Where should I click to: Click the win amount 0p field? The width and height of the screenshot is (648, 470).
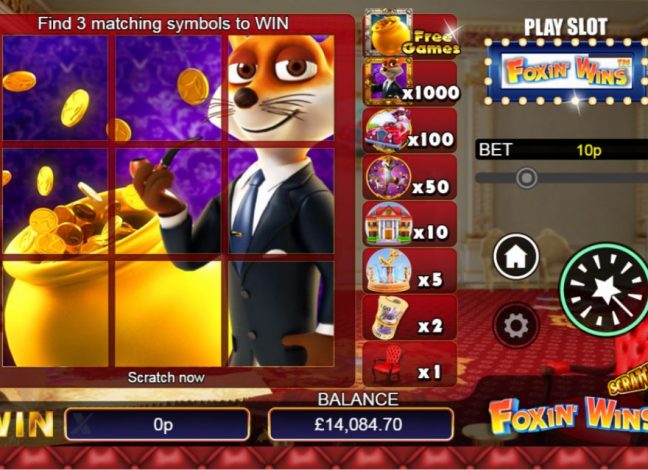click(157, 424)
